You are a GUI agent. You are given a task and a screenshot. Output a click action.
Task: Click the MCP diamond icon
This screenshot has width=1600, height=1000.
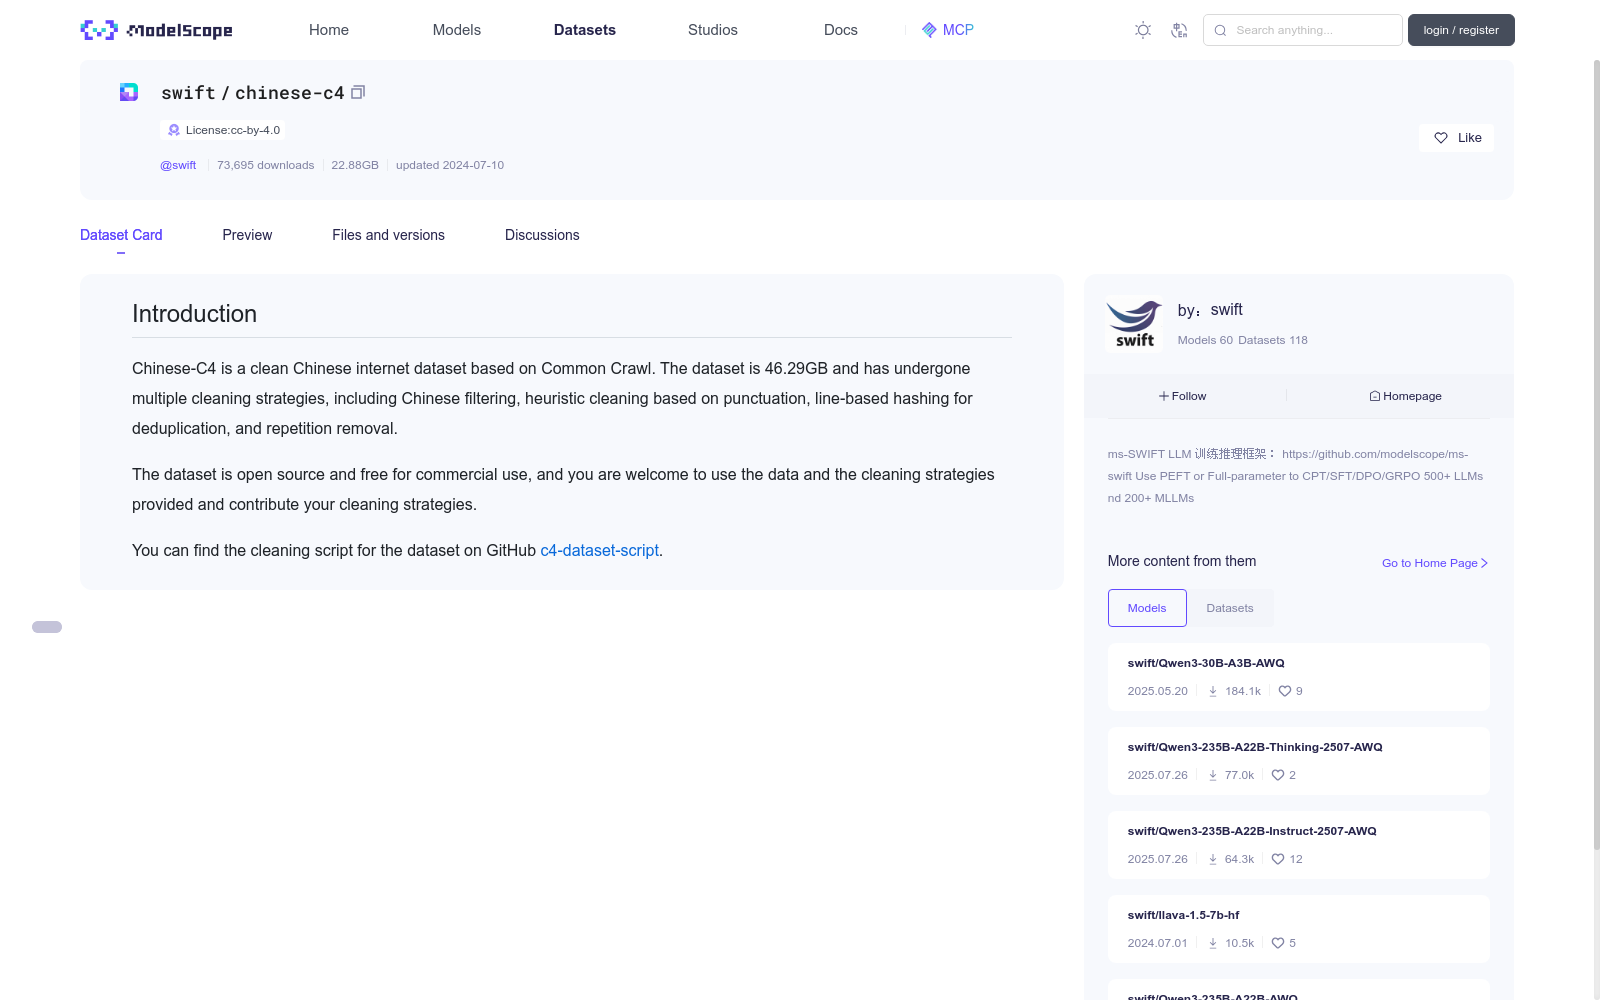tap(929, 30)
